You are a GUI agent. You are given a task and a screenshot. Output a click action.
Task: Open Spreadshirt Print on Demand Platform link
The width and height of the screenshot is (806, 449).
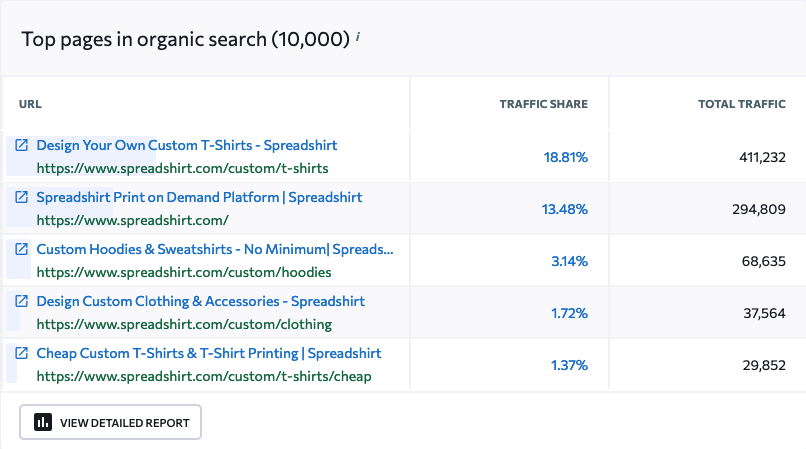coord(199,197)
